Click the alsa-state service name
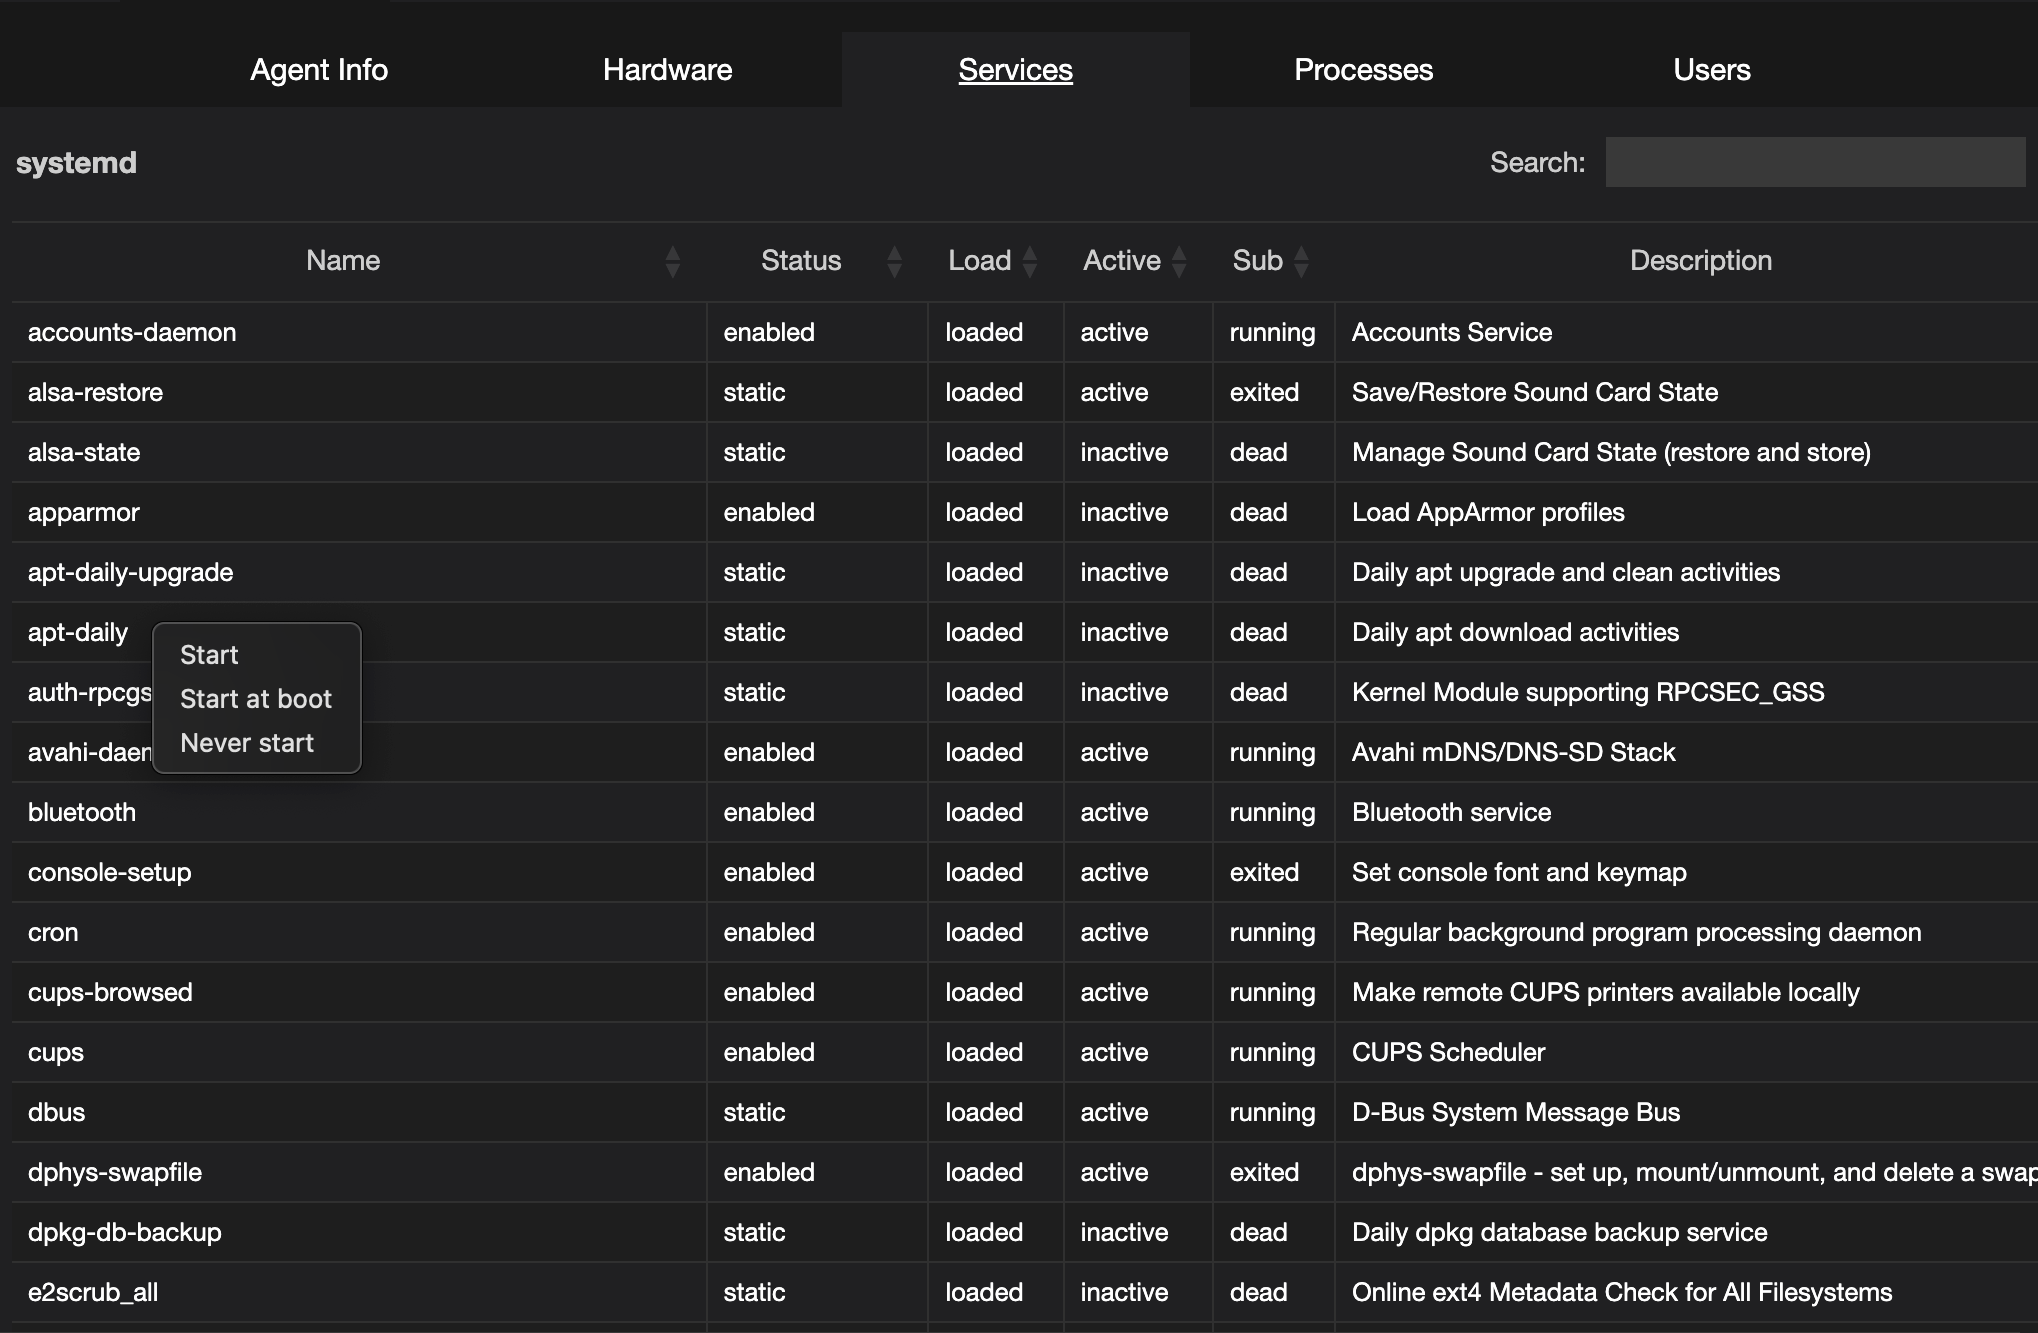 [84, 452]
